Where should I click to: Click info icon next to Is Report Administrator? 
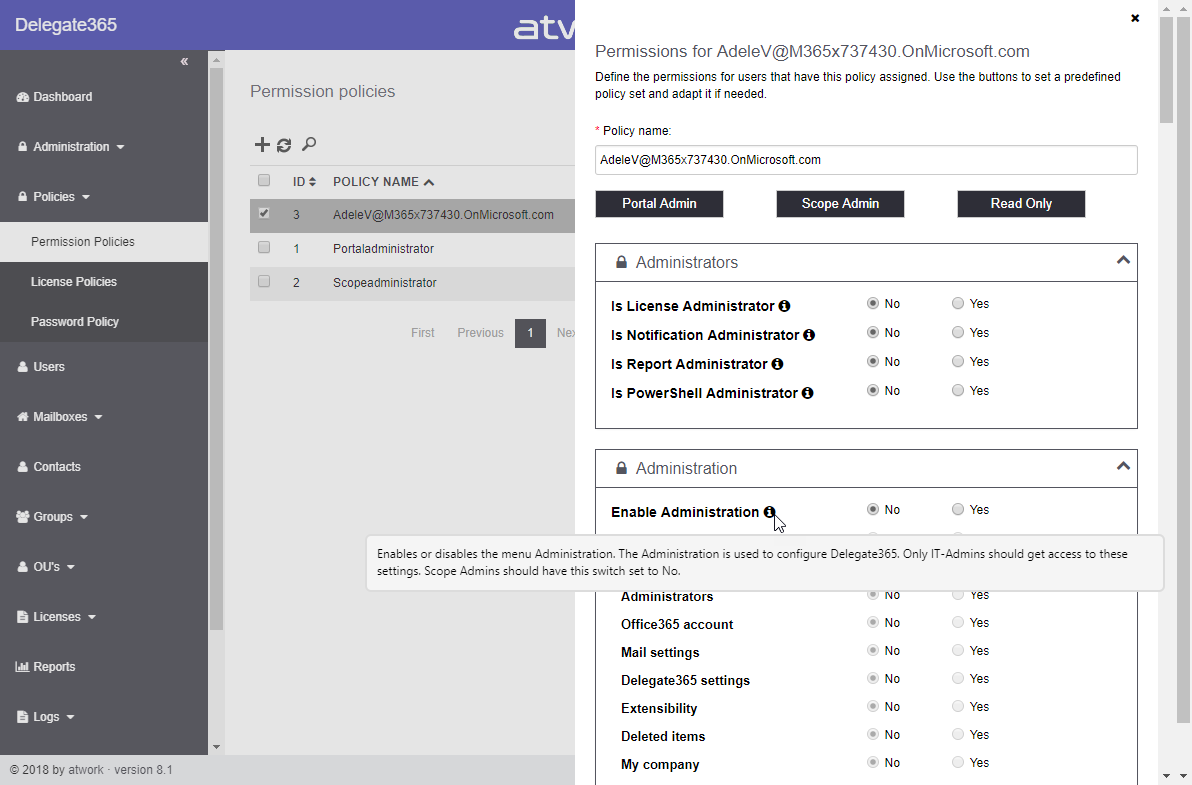[x=778, y=364]
